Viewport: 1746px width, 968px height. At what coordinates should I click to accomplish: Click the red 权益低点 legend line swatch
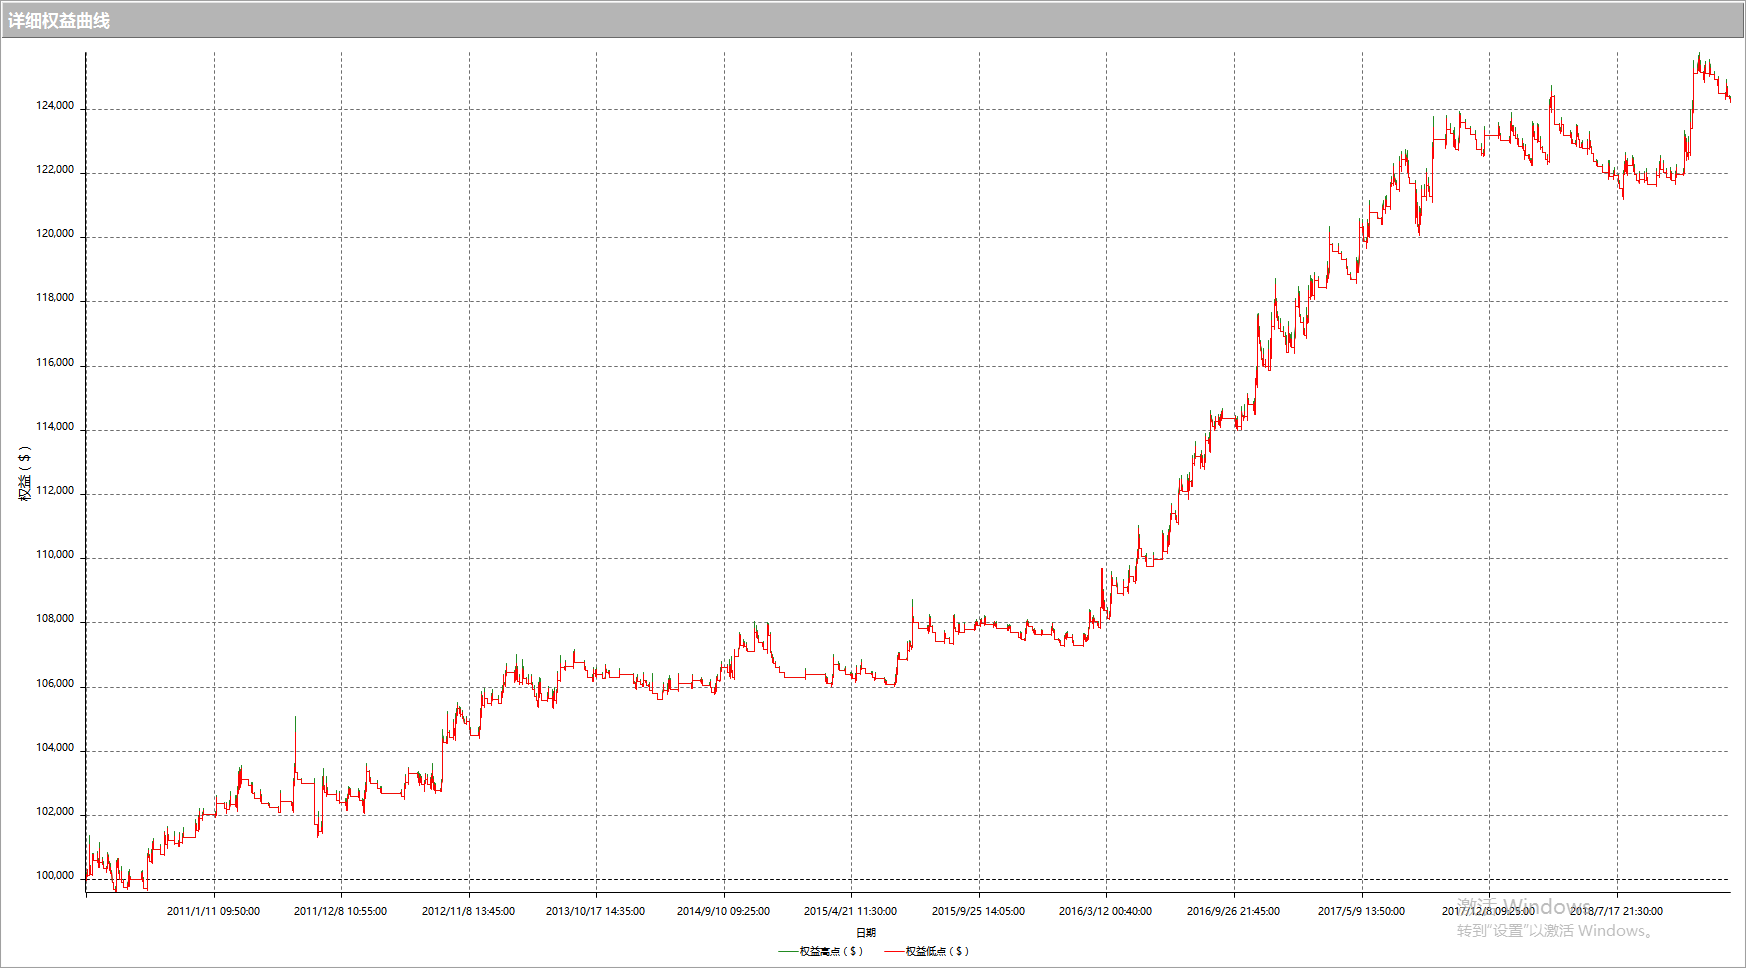(x=894, y=951)
